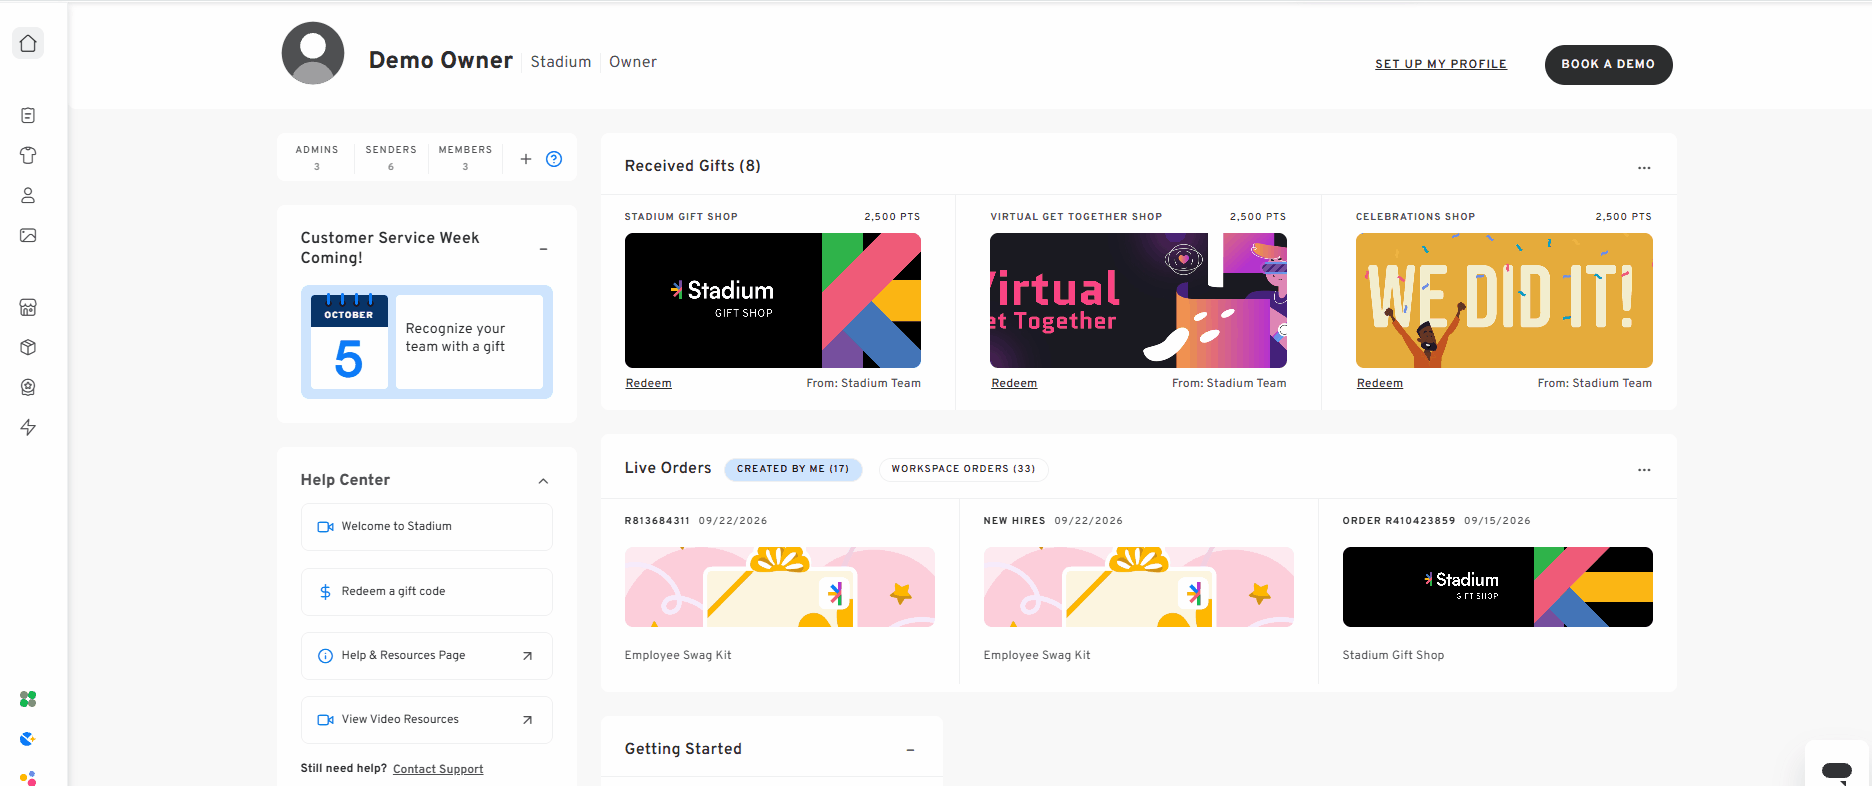The image size is (1872, 786).
Task: Open the New Hires order thumbnail
Action: [1139, 587]
